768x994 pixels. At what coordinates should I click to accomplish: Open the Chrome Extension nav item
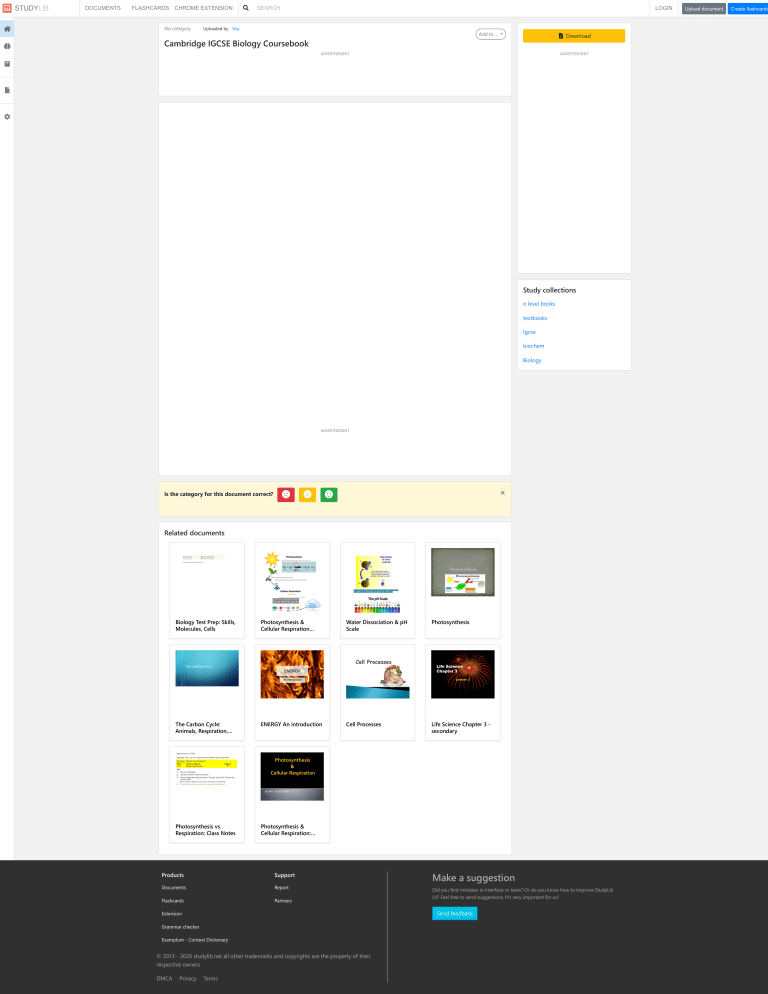203,8
